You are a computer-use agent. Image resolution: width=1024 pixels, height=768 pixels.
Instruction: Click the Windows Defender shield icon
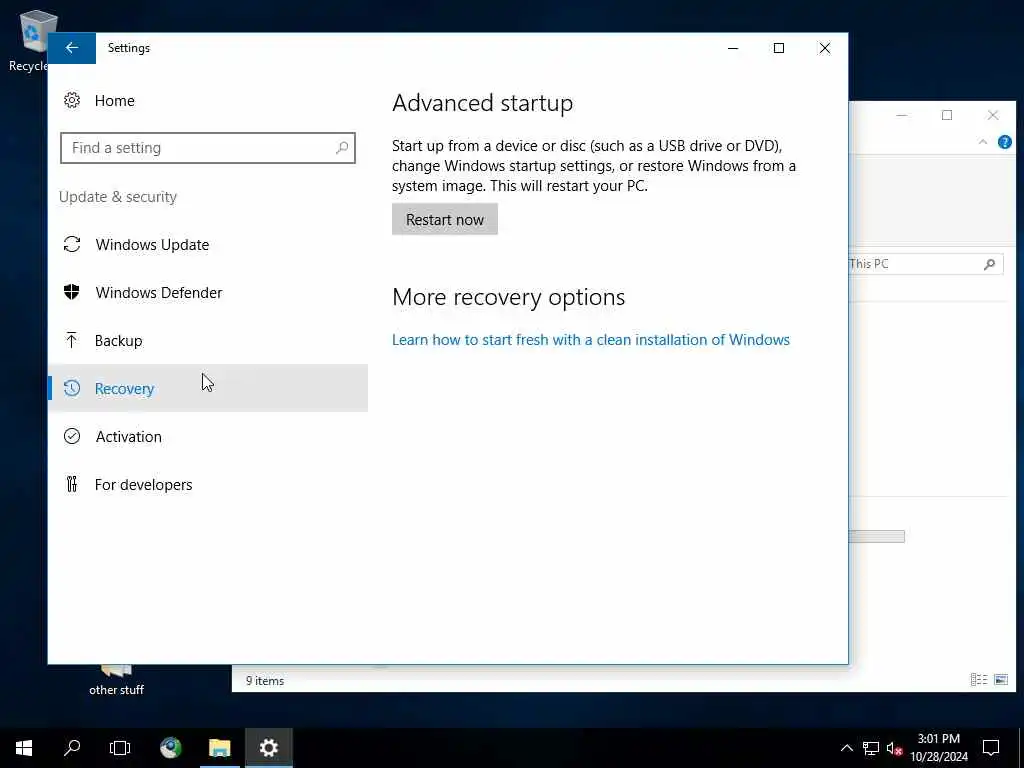(72, 292)
